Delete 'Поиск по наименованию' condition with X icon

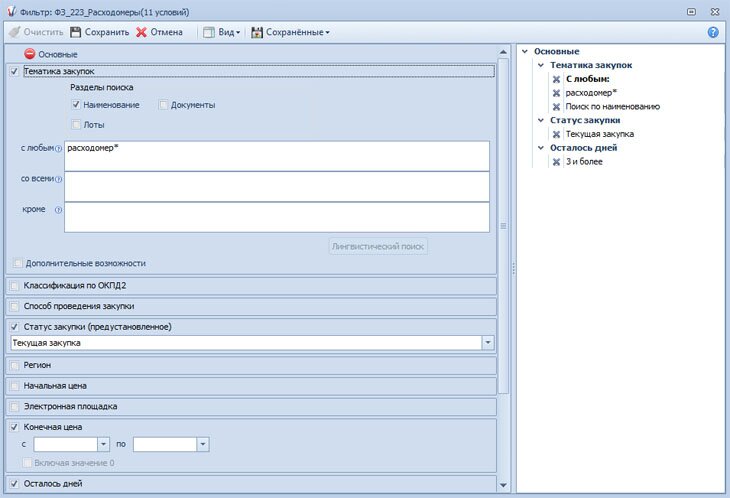point(556,107)
